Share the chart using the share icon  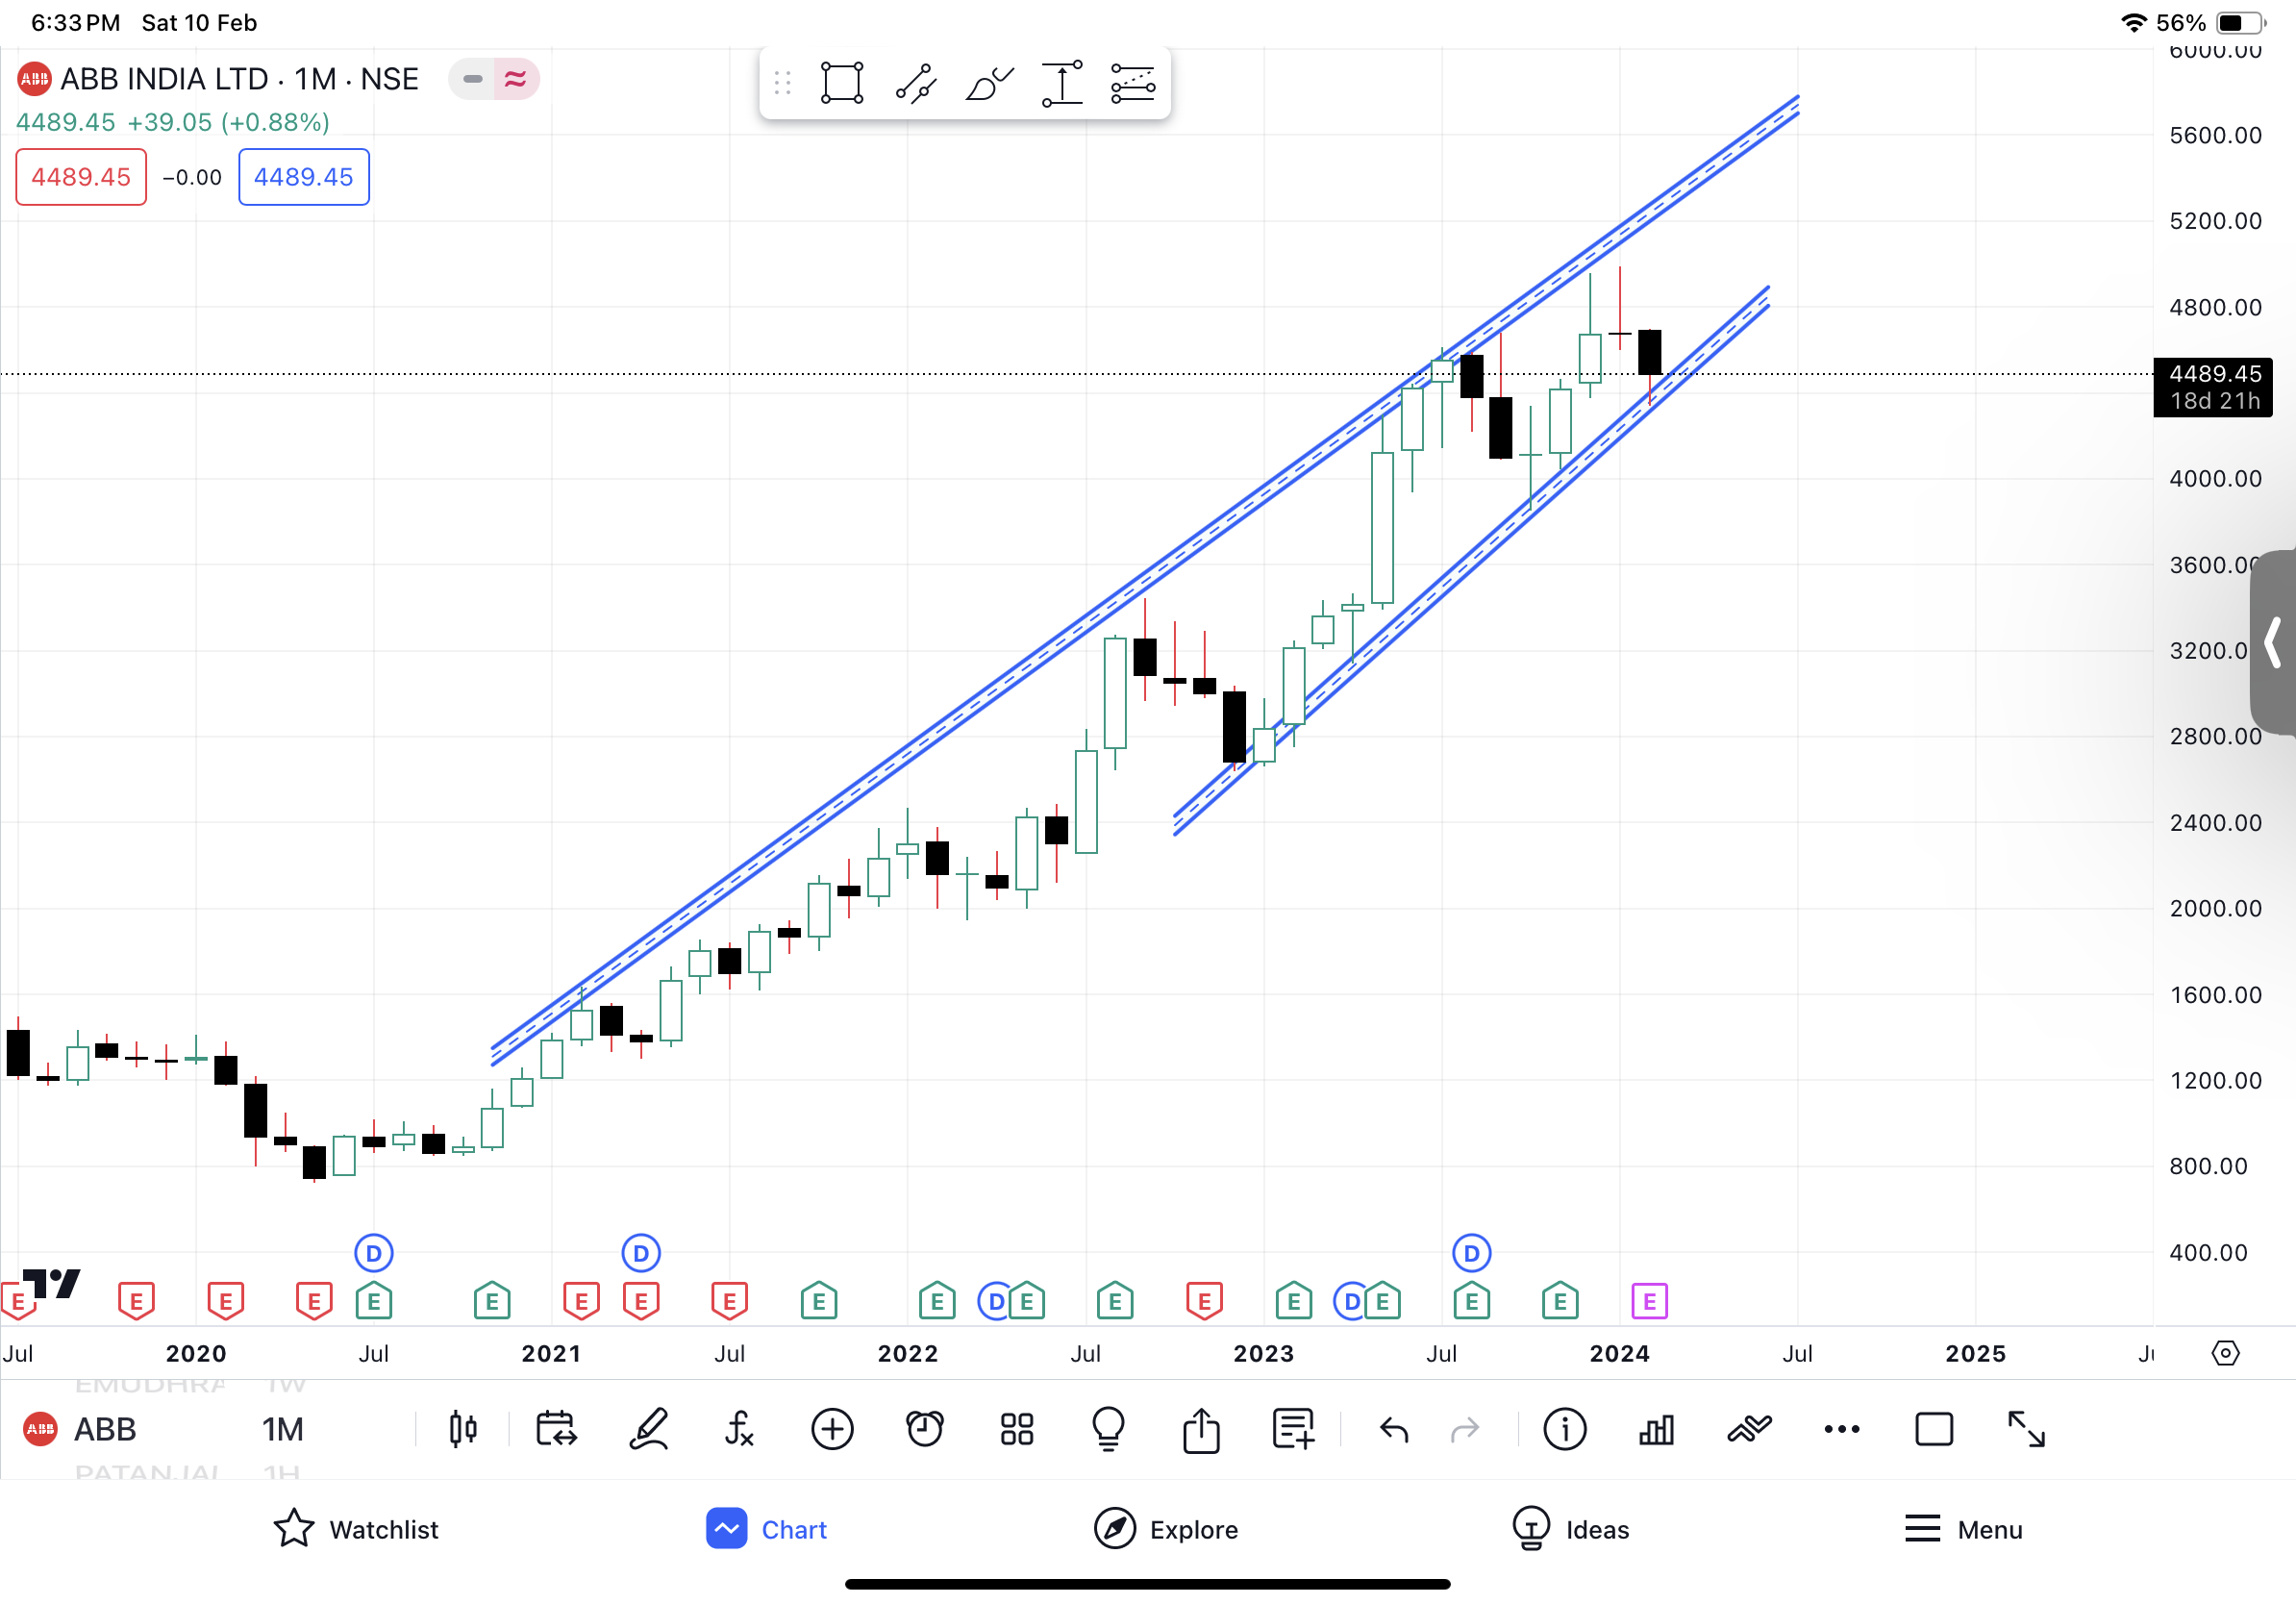(x=1201, y=1429)
